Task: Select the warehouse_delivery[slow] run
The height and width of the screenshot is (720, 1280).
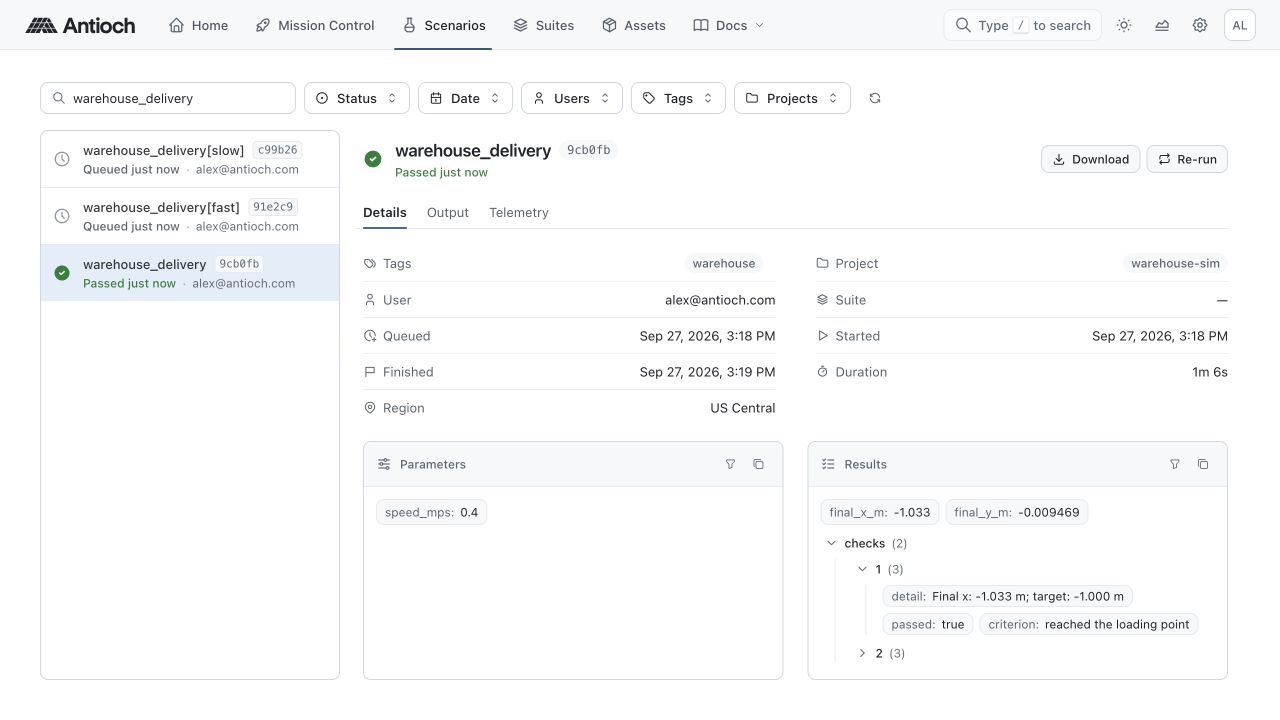Action: 190,159
